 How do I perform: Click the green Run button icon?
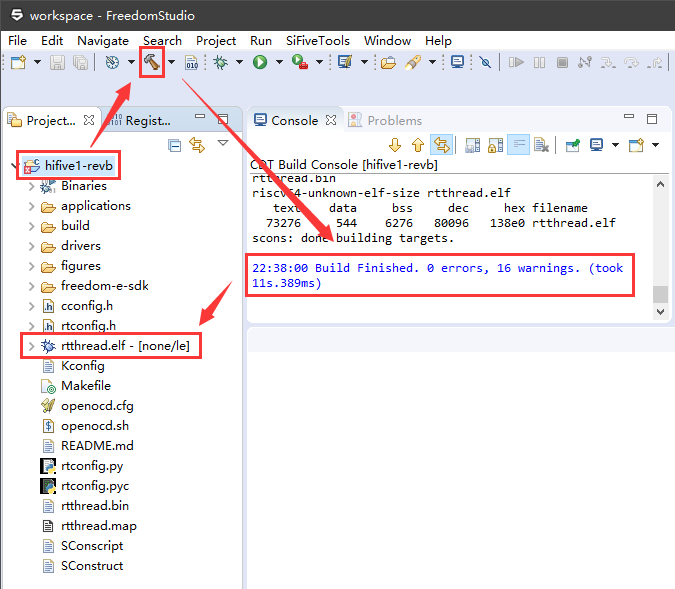[260, 62]
